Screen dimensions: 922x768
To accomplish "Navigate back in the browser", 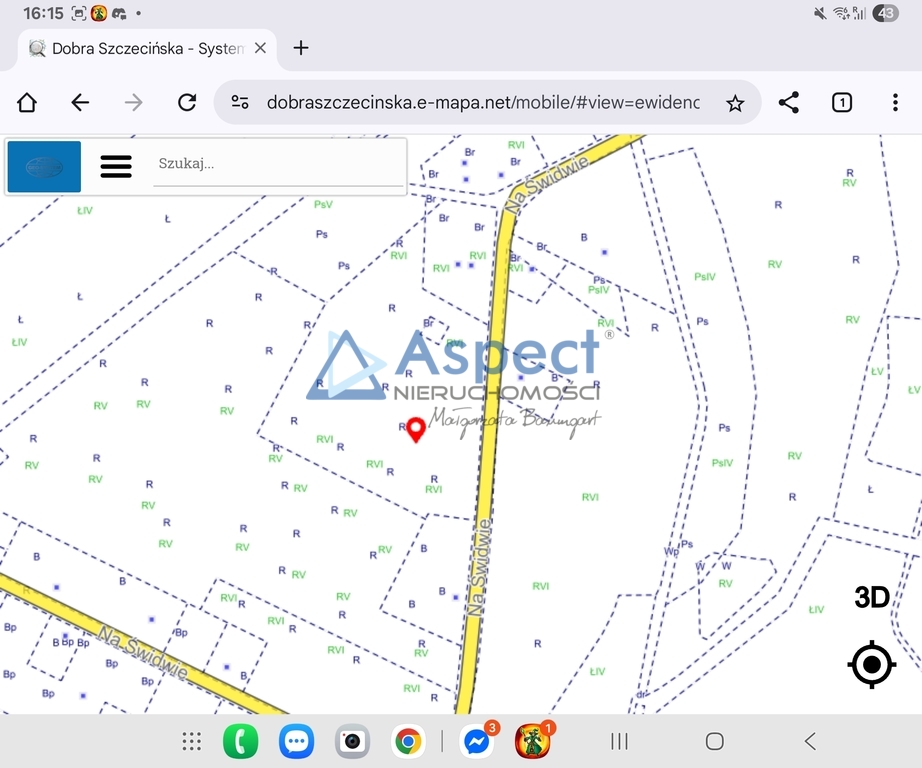I will 80,103.
